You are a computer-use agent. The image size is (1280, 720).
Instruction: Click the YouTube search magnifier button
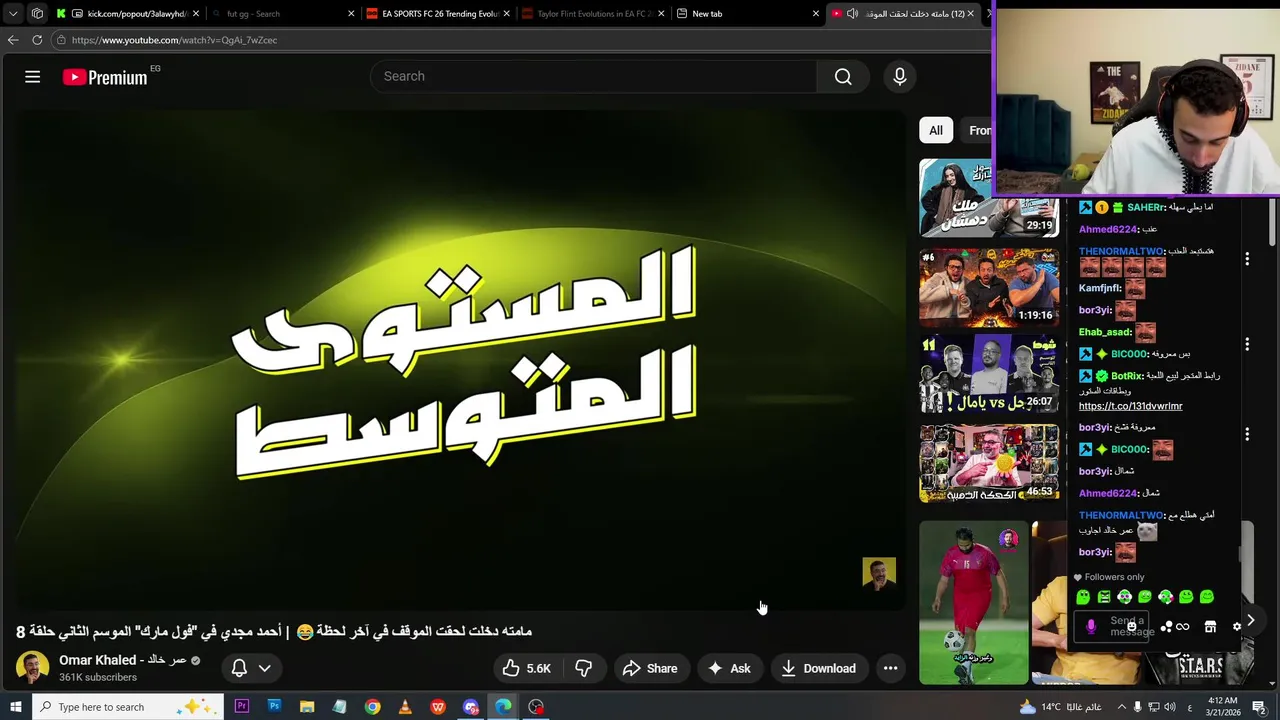coord(843,77)
